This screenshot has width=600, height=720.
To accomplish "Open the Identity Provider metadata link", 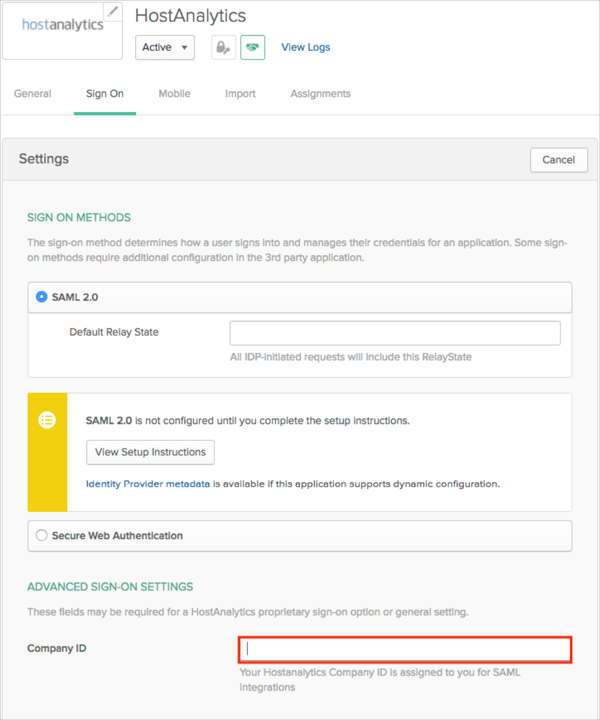I will click(x=148, y=484).
